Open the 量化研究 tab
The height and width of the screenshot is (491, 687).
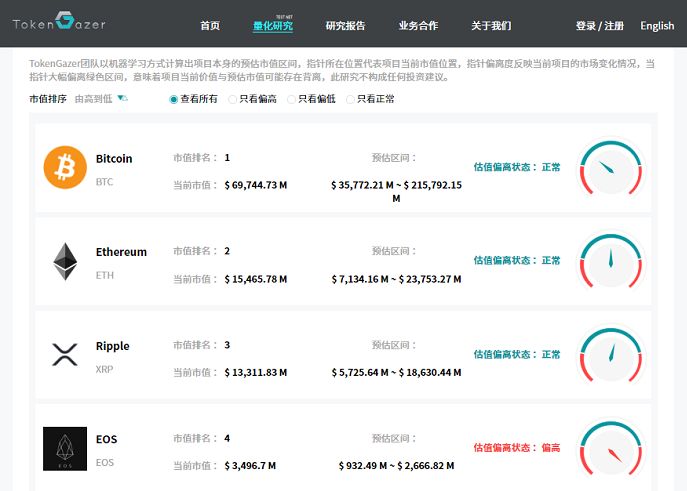click(x=273, y=26)
